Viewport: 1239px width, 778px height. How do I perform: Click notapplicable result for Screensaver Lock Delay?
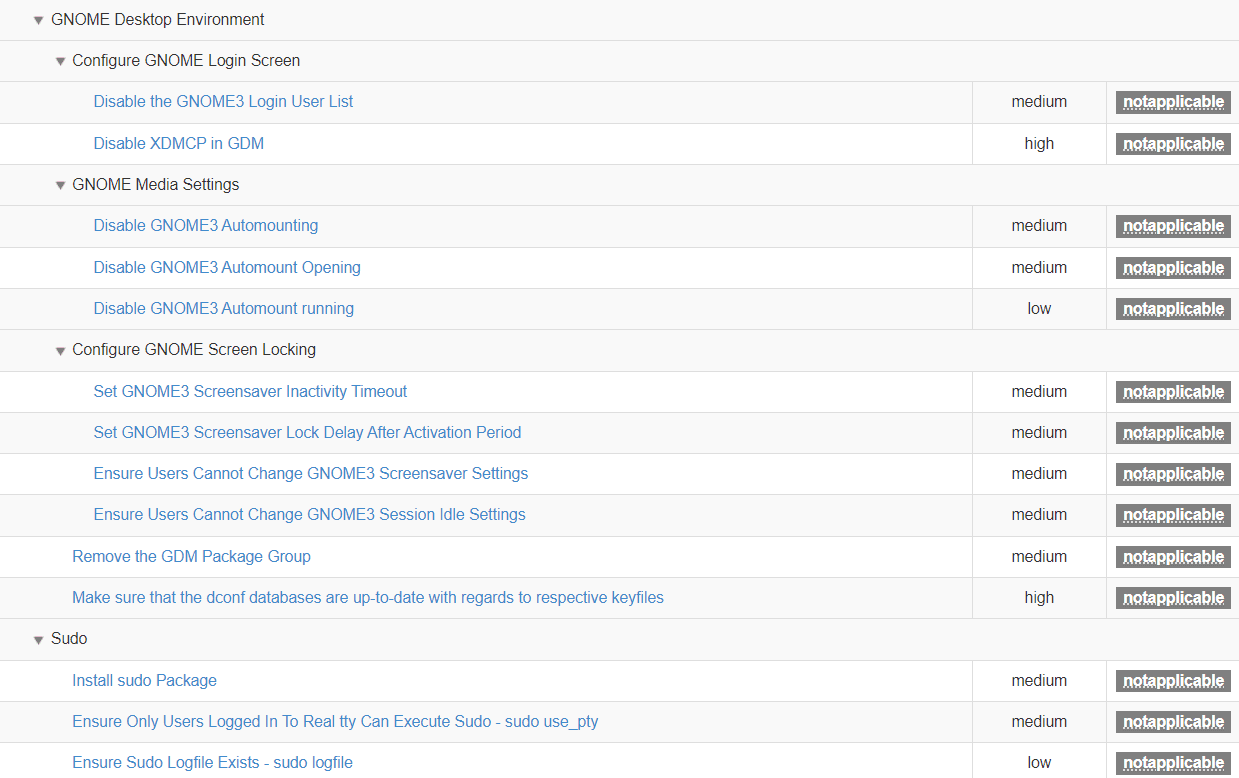tap(1173, 433)
